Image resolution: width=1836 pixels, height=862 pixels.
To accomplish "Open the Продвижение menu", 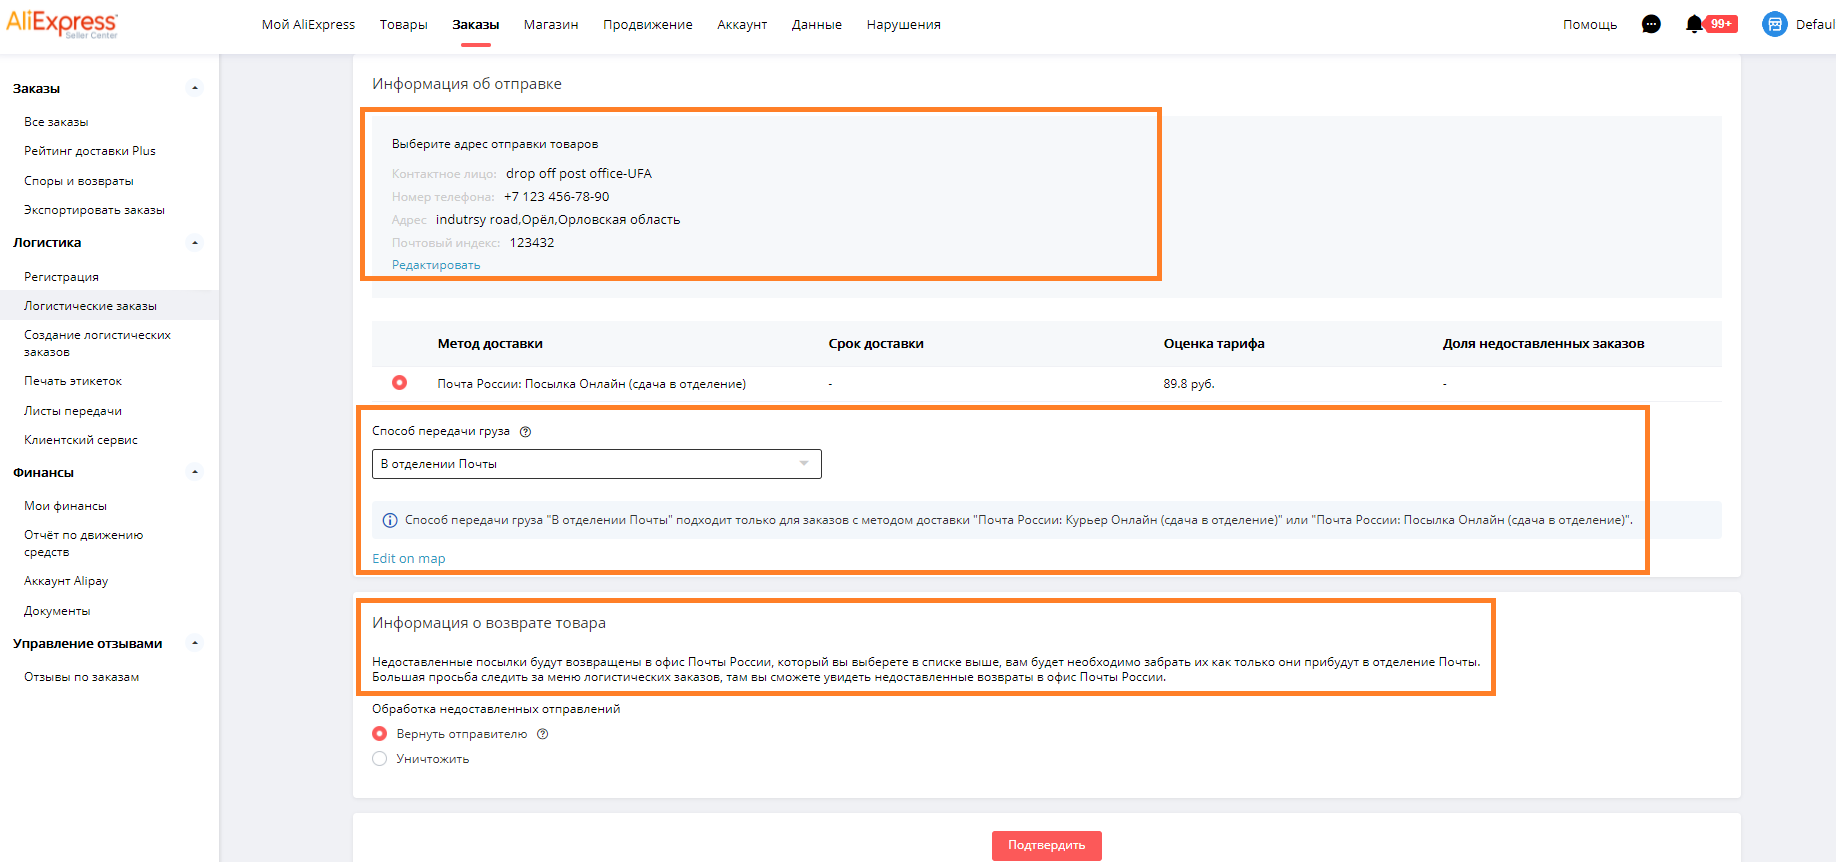I will click(648, 24).
